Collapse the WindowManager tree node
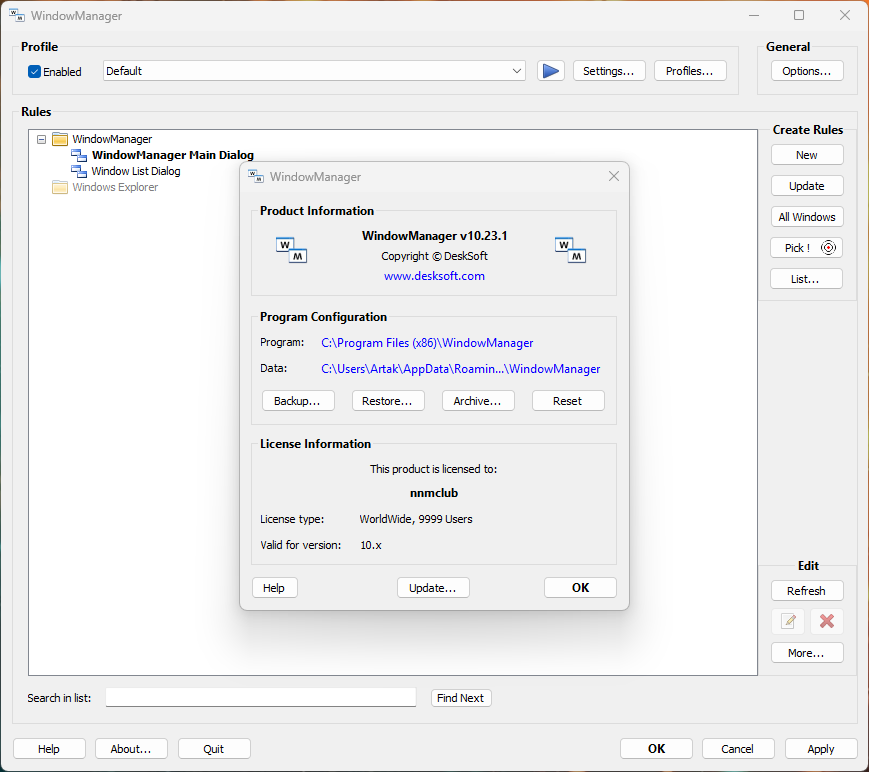The height and width of the screenshot is (772, 869). (42, 139)
